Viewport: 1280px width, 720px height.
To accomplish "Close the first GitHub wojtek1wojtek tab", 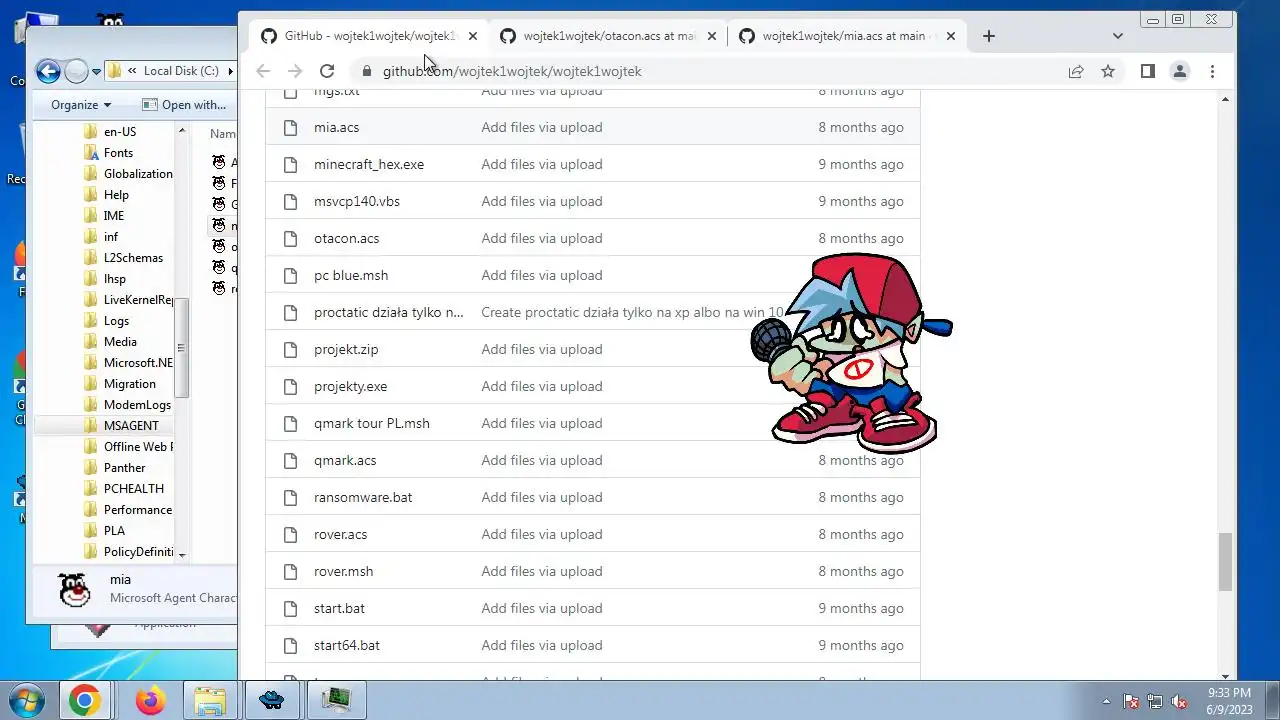I will pos(473,36).
